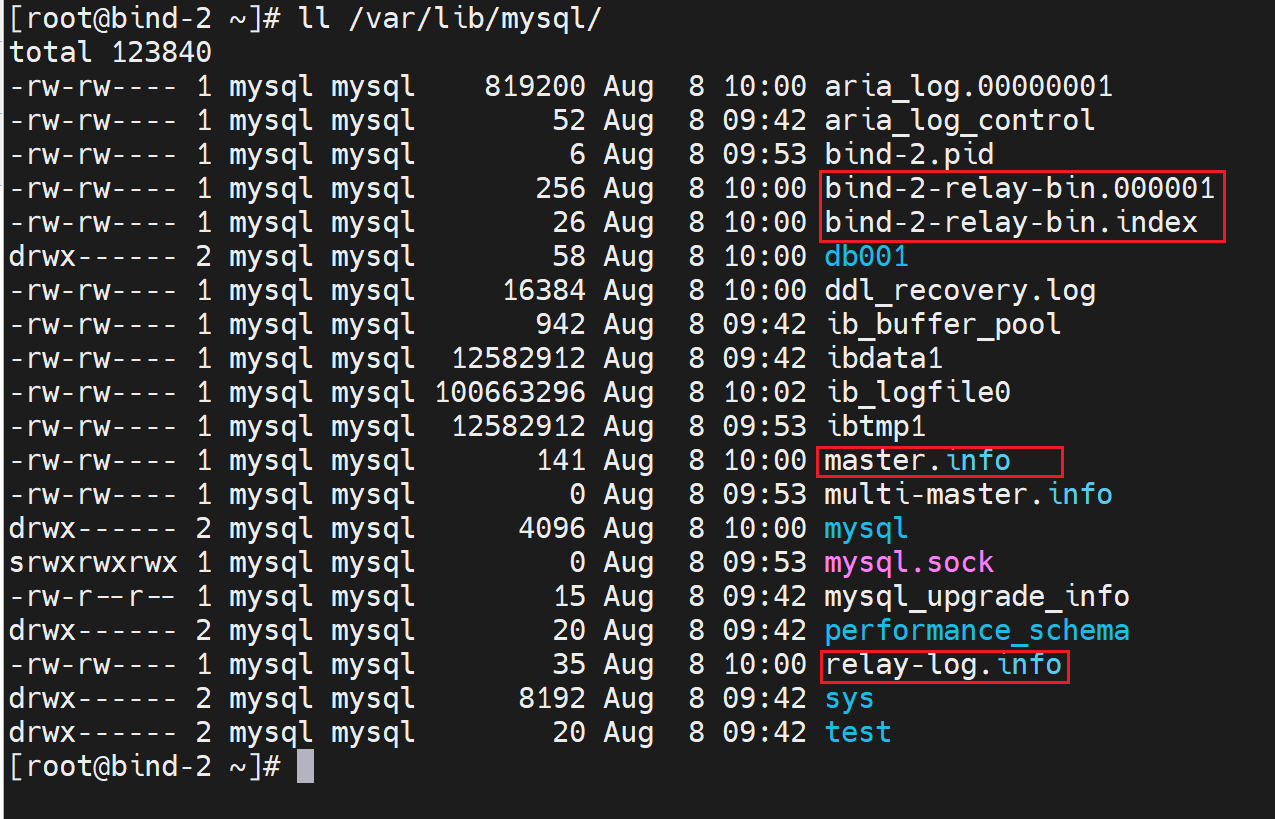Screen dimensions: 1275x819
Task: Click the highlighted relay-log.info file
Action: pos(942,665)
